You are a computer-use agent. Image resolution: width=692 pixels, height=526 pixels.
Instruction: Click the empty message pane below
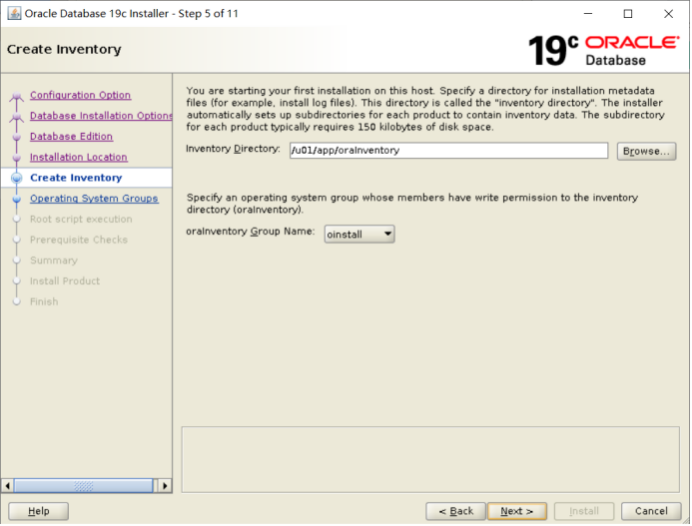point(430,459)
